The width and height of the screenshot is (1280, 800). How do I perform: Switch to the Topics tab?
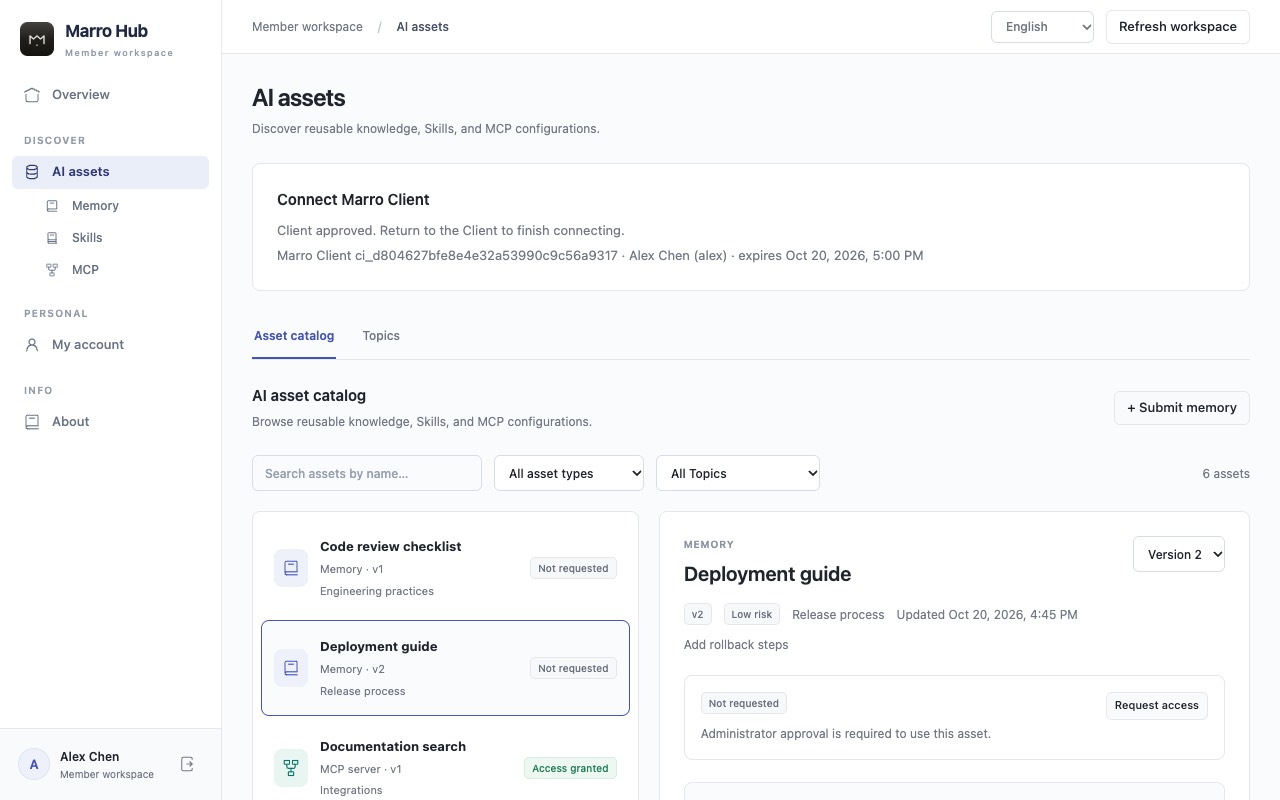tap(381, 336)
